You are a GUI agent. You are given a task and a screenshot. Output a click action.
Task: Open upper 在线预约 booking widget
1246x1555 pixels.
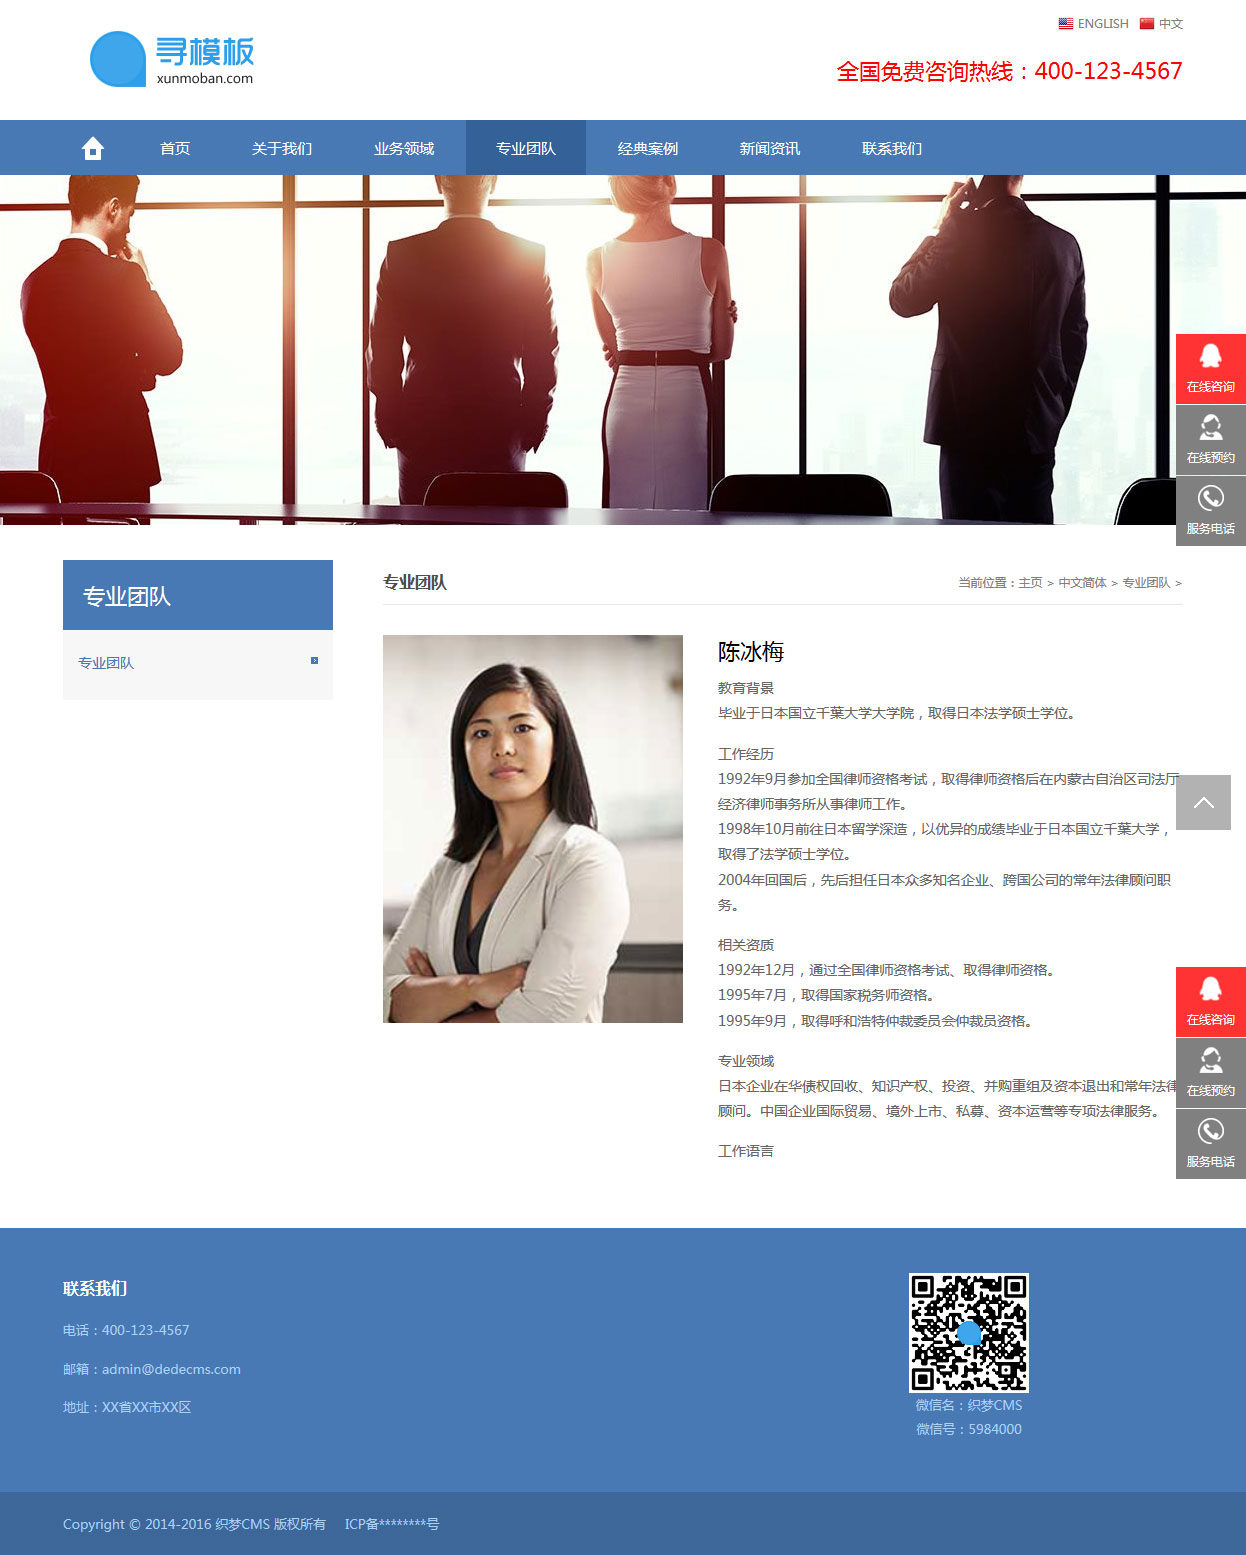coord(1211,440)
